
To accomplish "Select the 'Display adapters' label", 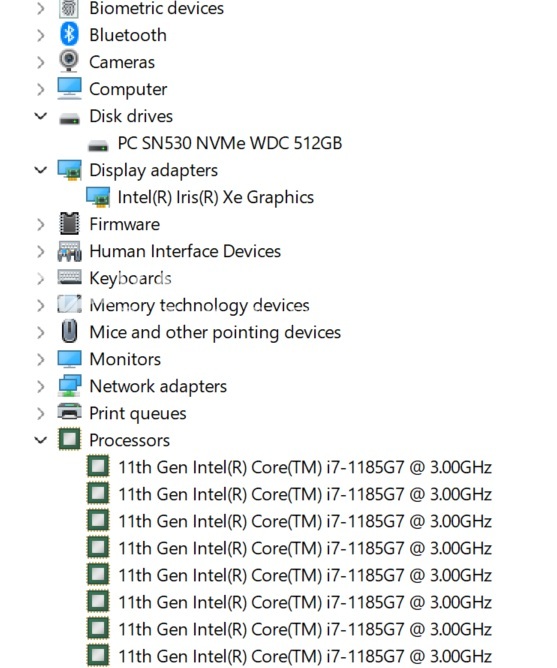I will tap(153, 170).
